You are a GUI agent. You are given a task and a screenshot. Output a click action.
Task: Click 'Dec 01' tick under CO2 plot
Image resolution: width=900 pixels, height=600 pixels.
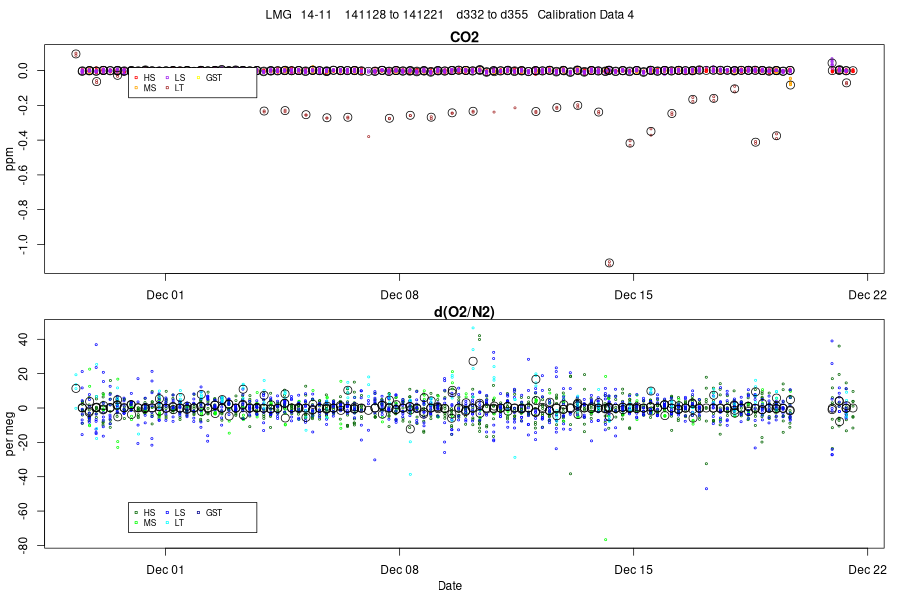[165, 295]
